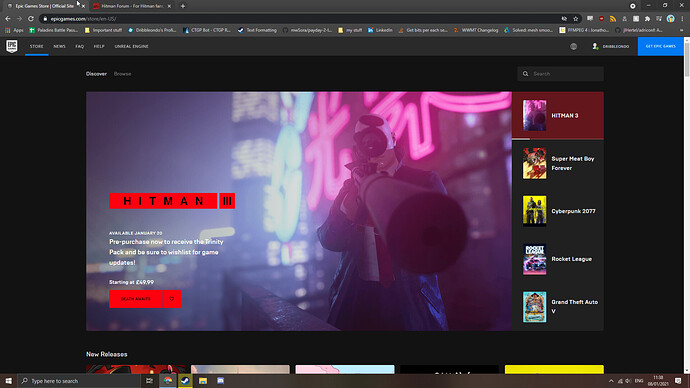This screenshot has width=690, height=388.
Task: Select Cyberpunk 2077 in the carousel list
Action: pos(558,211)
